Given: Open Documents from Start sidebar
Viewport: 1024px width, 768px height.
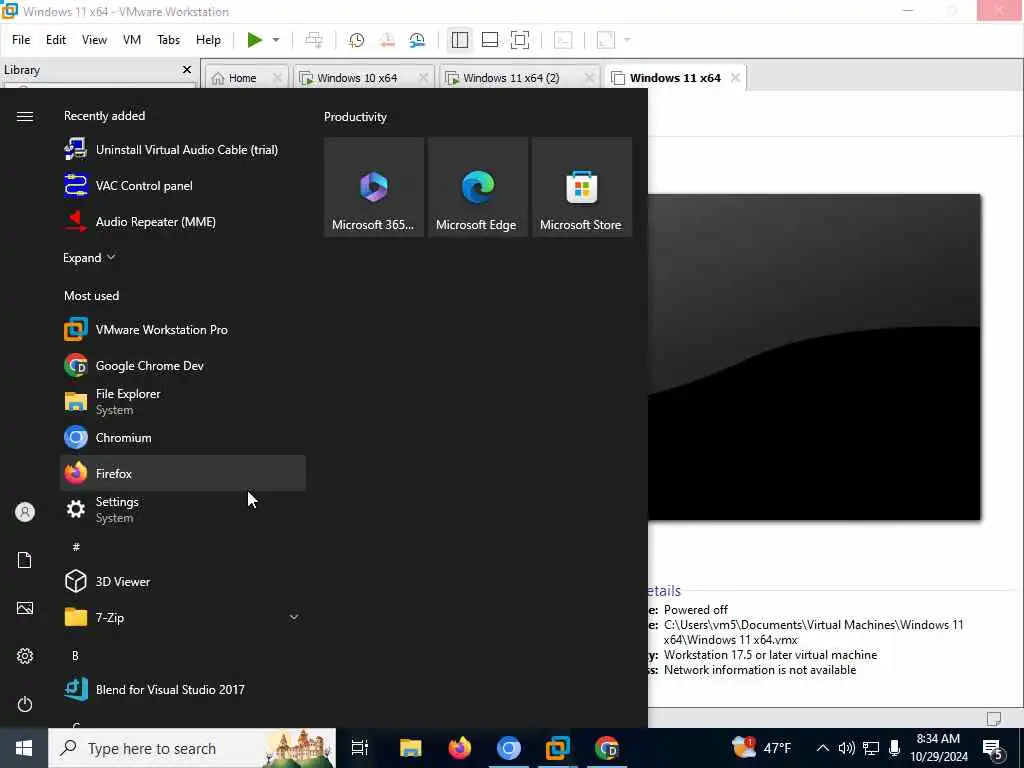Looking at the screenshot, I should [25, 560].
